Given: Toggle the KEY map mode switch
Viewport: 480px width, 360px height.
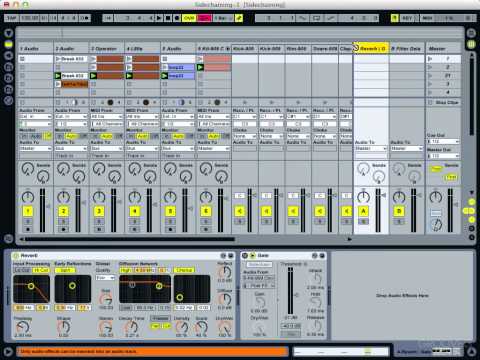Looking at the screenshot, I should point(407,18).
